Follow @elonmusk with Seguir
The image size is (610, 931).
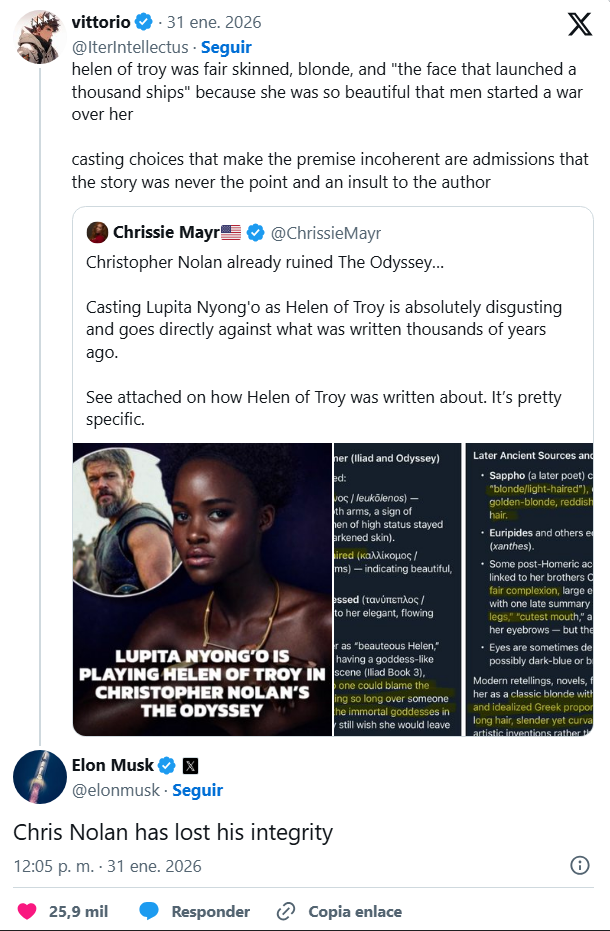198,790
